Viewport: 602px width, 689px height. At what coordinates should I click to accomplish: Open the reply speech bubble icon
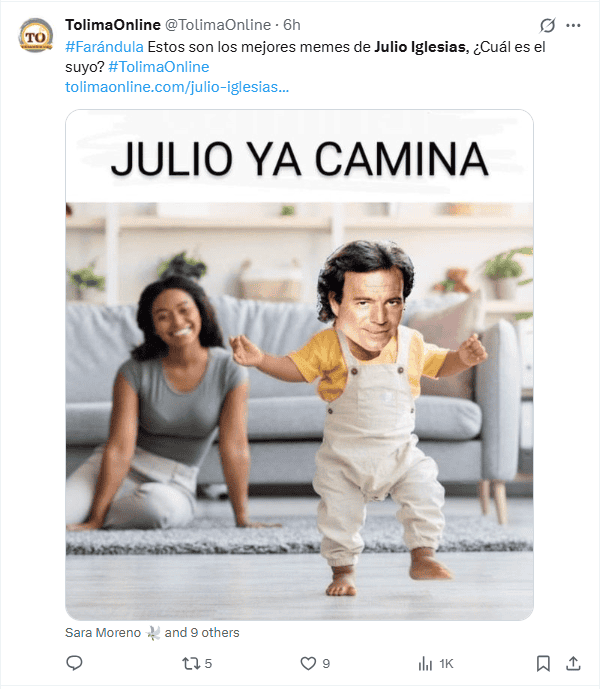click(74, 663)
